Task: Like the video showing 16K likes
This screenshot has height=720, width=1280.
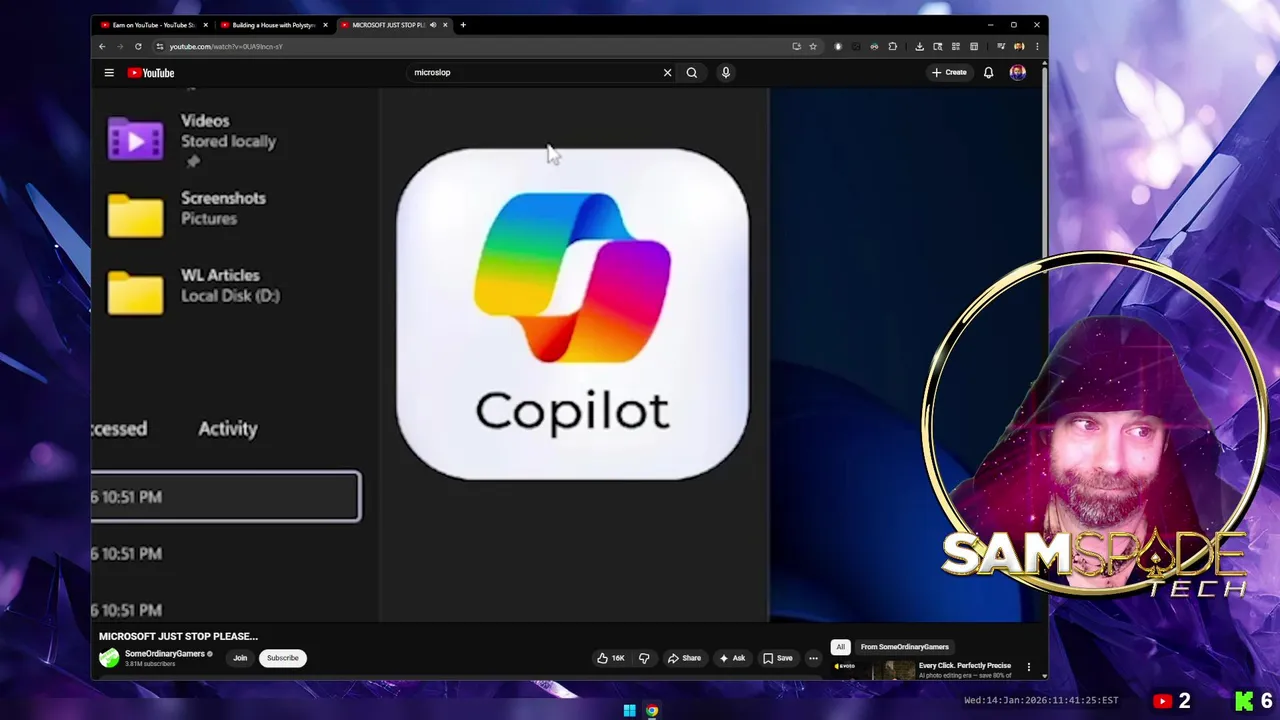Action: pos(611,658)
